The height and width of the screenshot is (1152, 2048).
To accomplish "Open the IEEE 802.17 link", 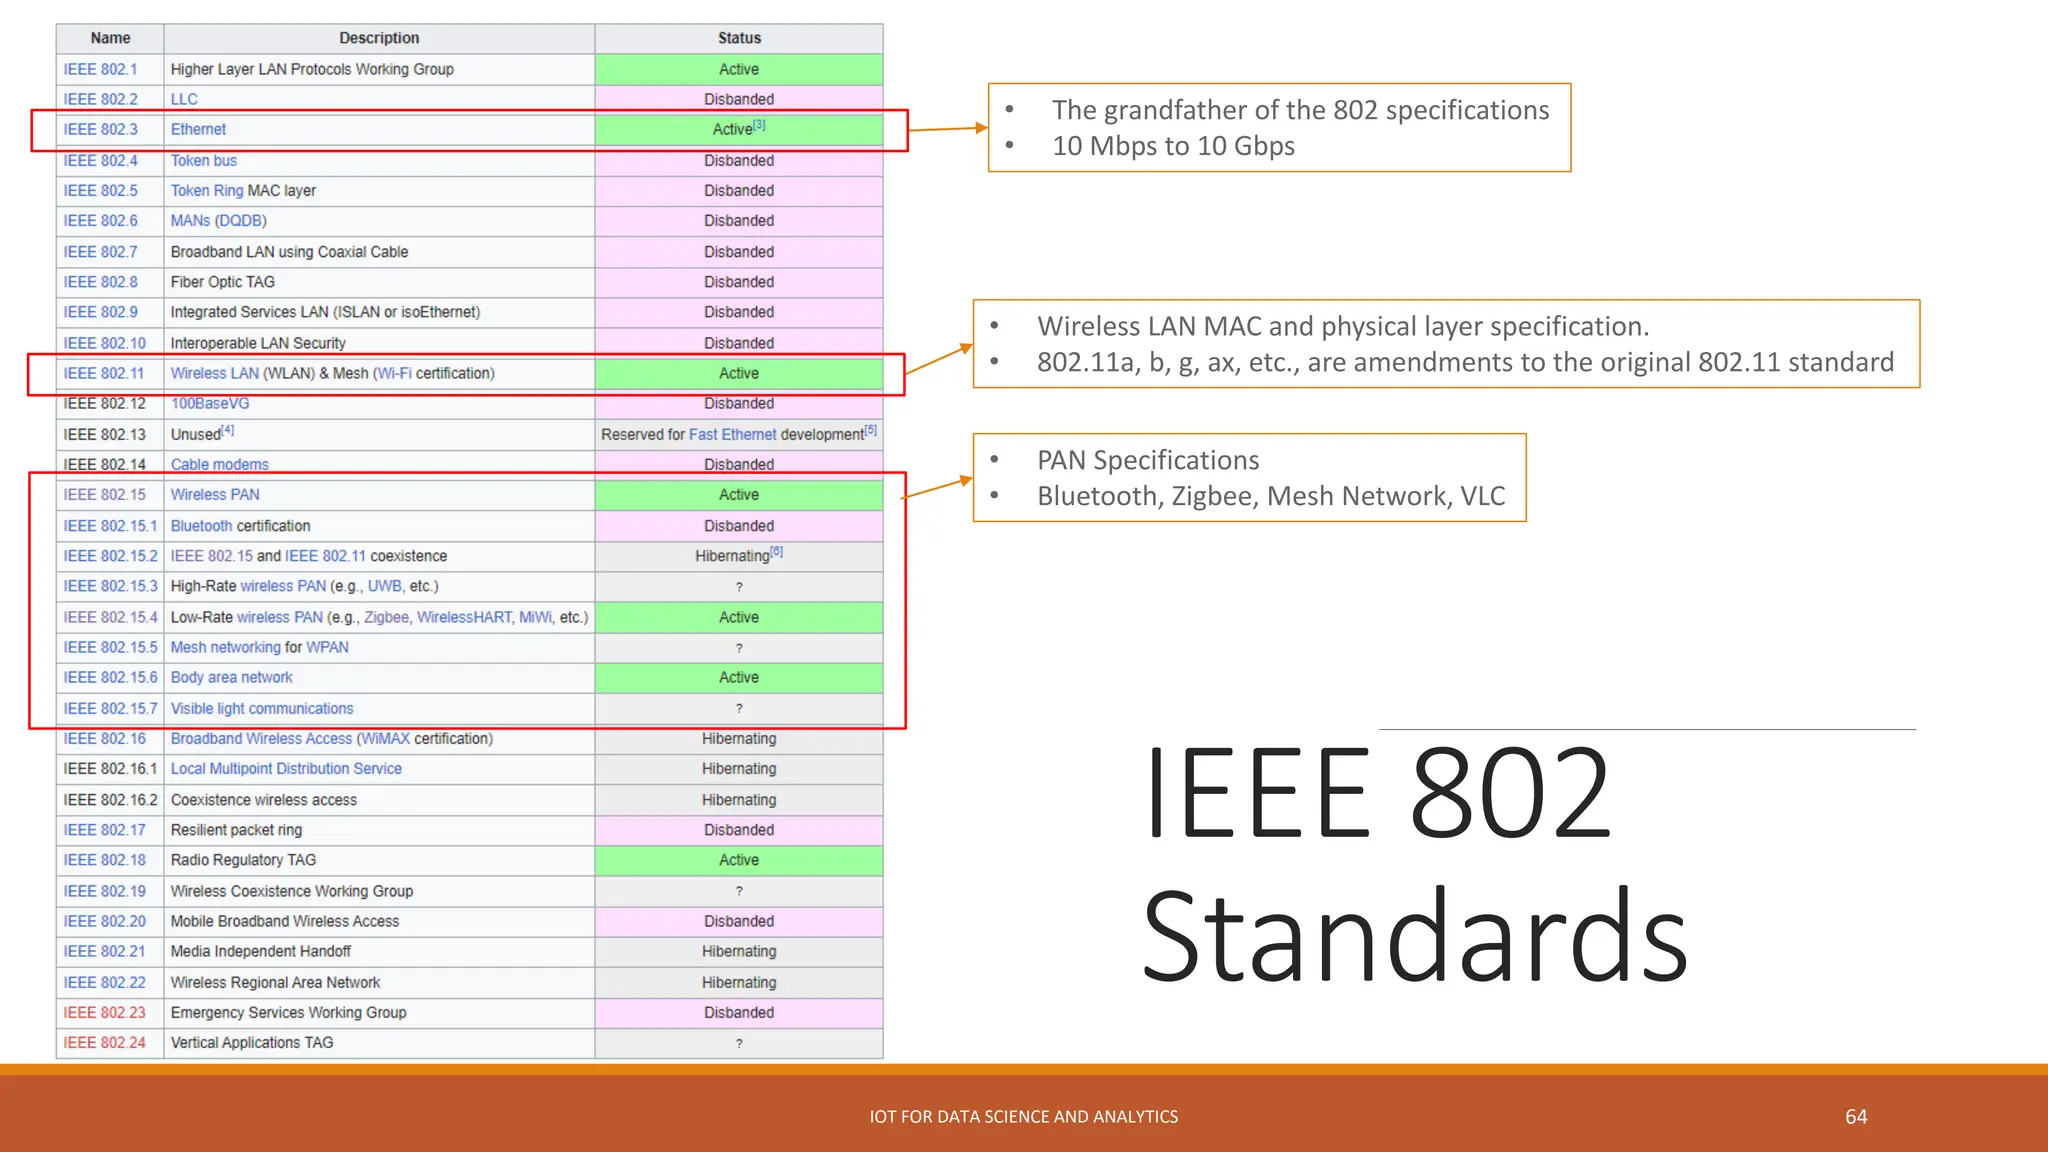I will pos(104,829).
